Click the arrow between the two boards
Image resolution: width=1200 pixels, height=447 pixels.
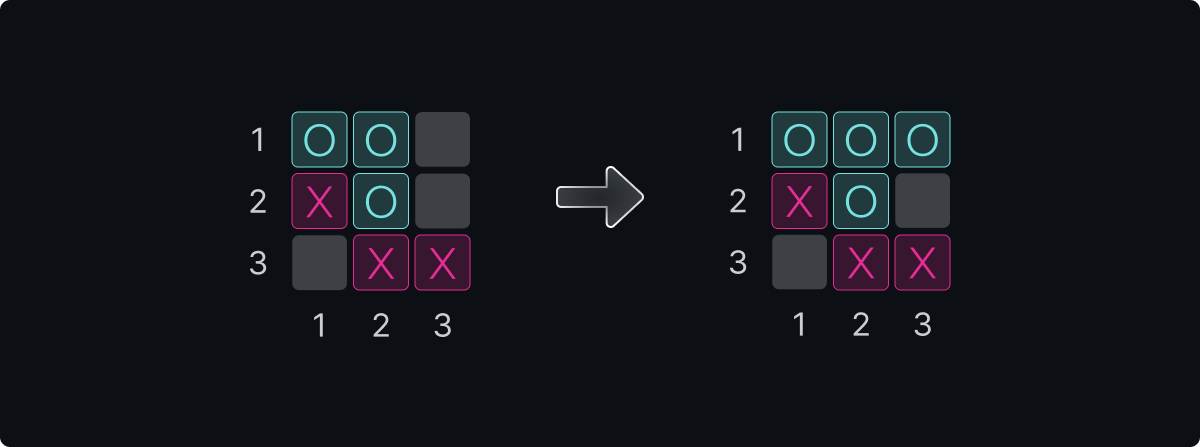pos(599,198)
